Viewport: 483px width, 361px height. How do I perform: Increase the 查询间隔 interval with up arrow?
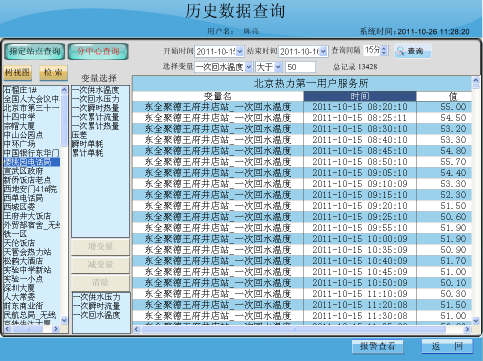point(384,48)
